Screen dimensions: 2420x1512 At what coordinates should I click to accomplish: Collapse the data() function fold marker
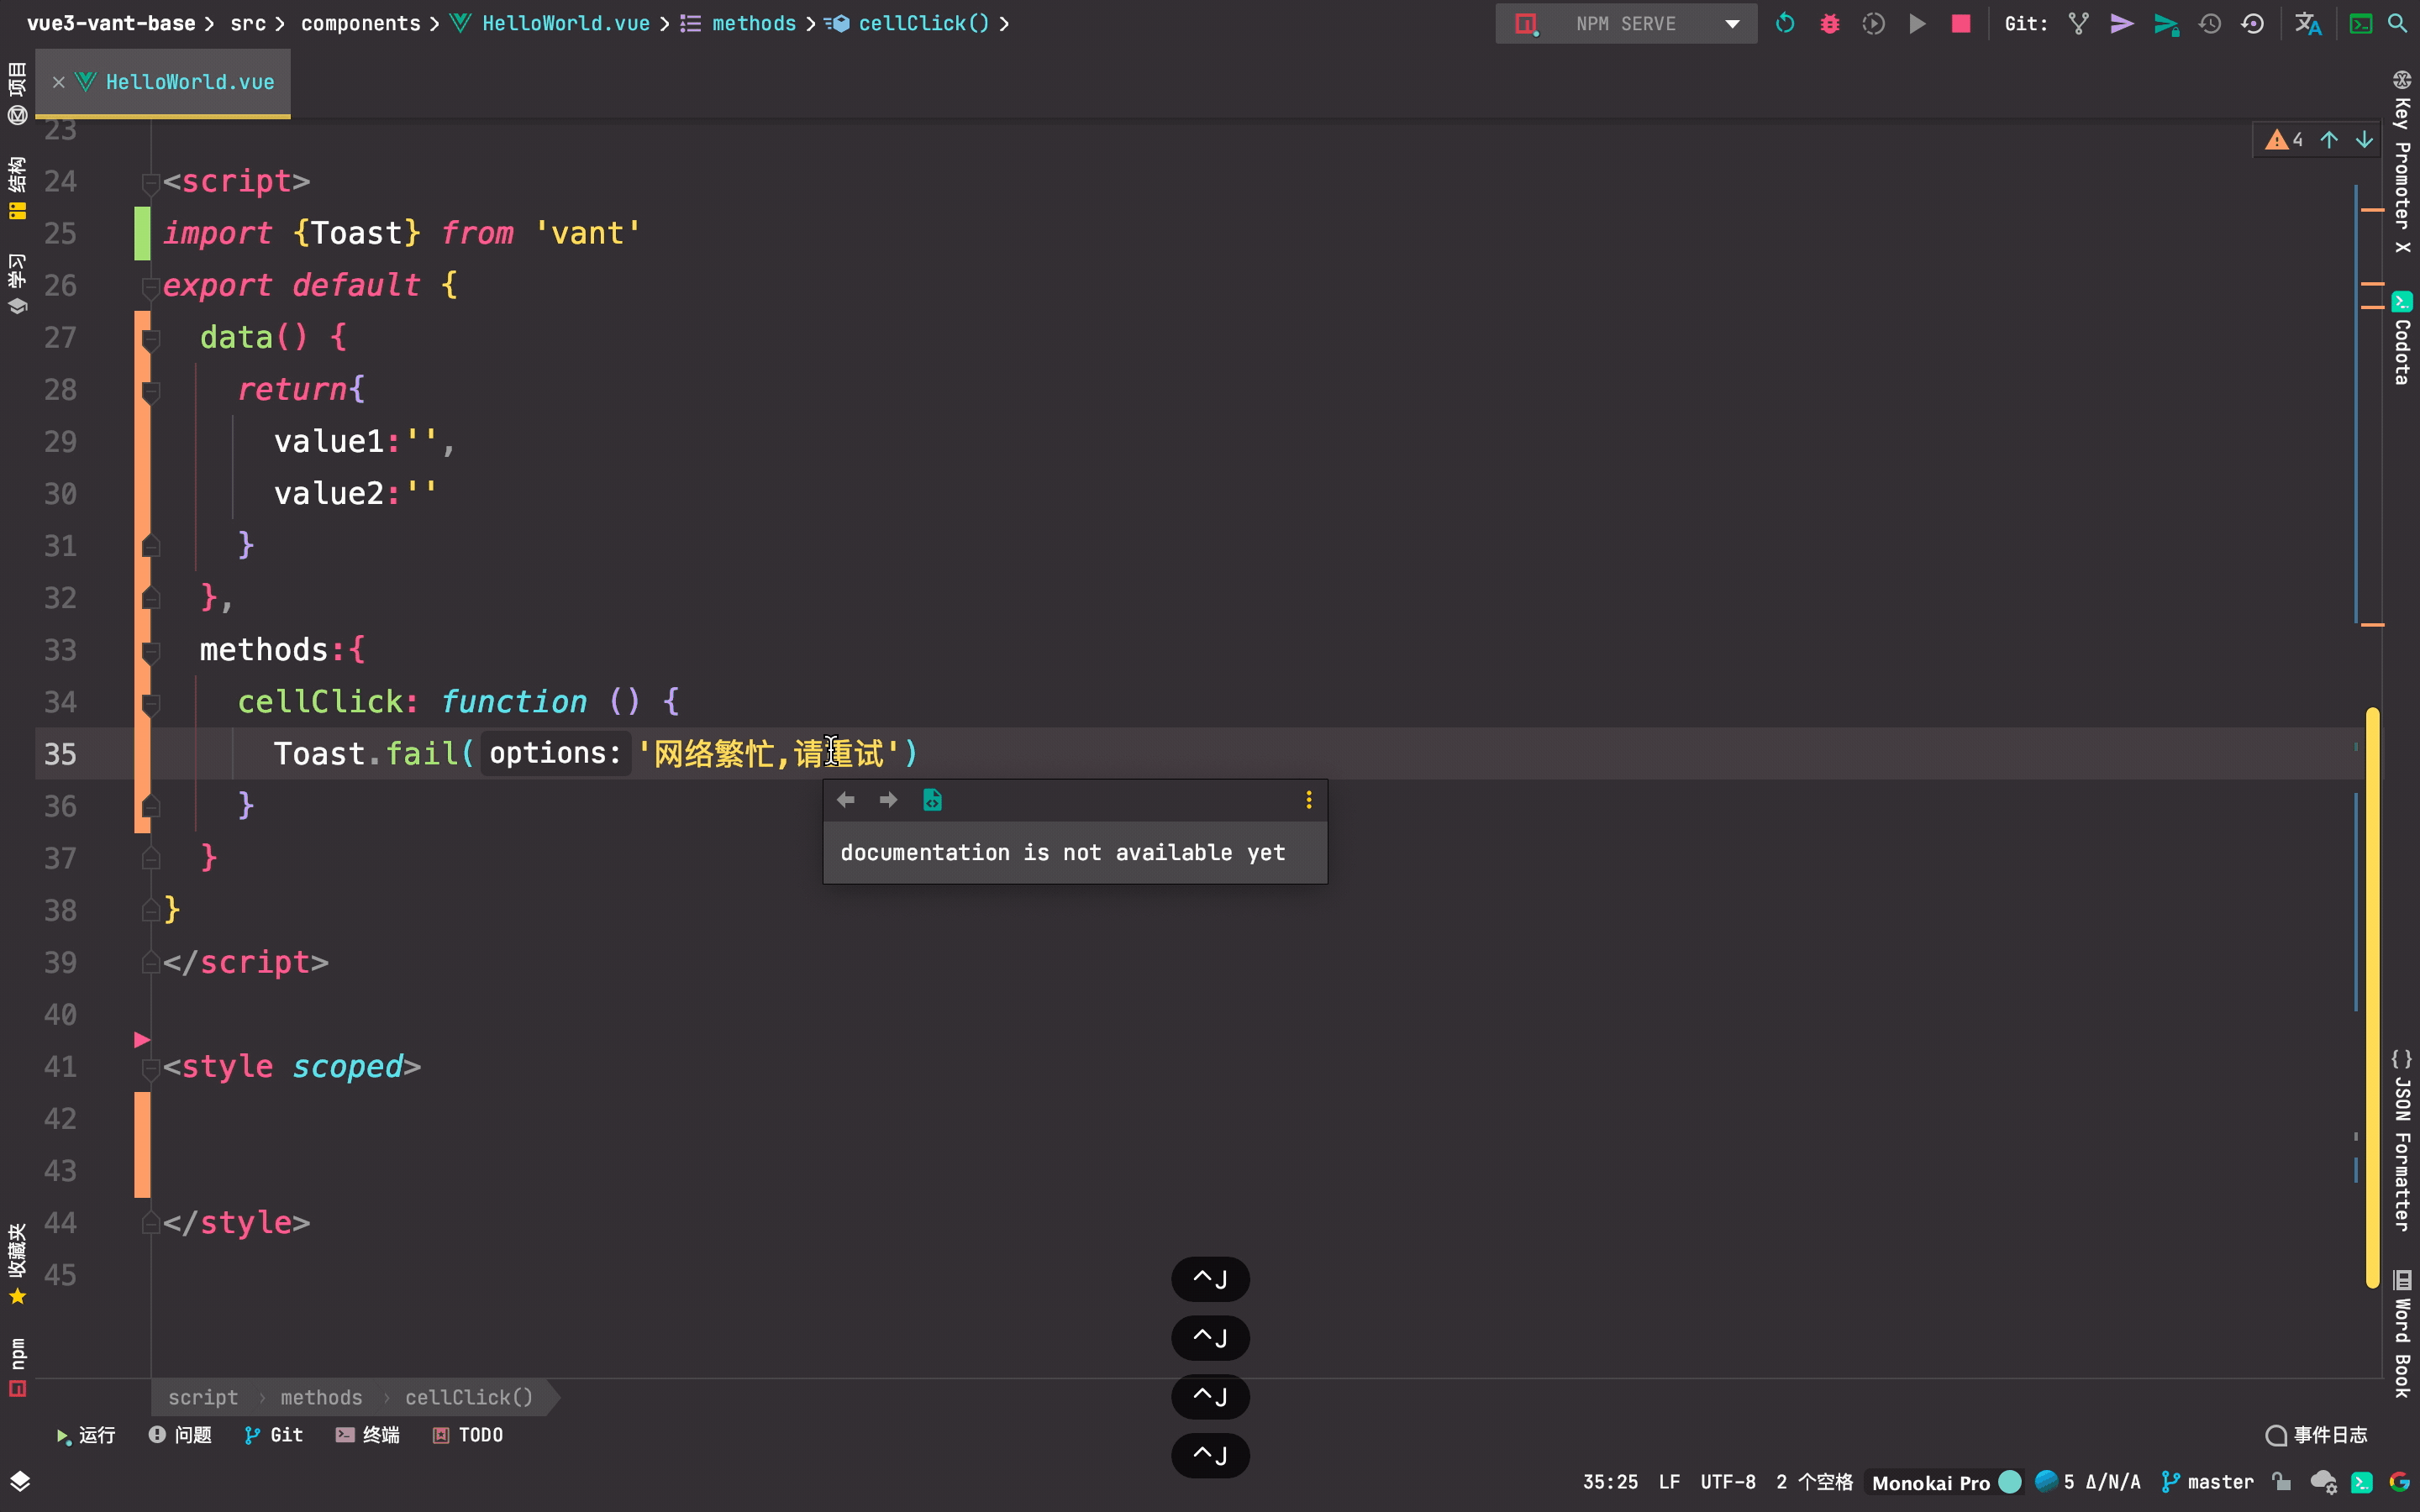click(x=151, y=340)
